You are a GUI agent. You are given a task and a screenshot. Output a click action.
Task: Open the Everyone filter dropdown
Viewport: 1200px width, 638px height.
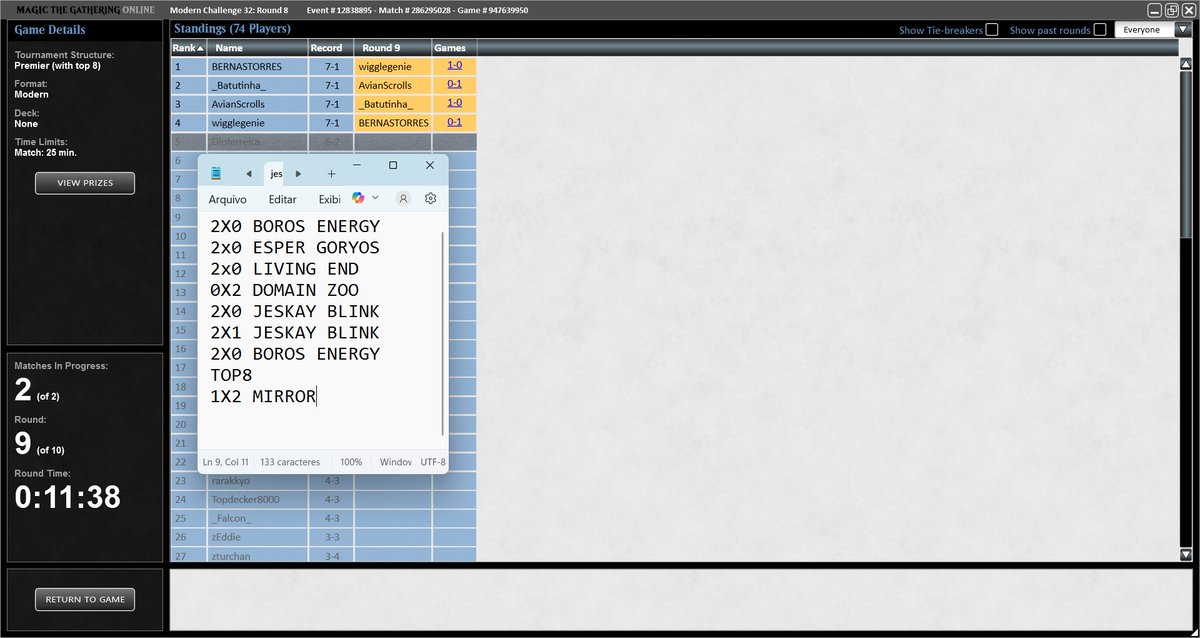pyautogui.click(x=1152, y=30)
